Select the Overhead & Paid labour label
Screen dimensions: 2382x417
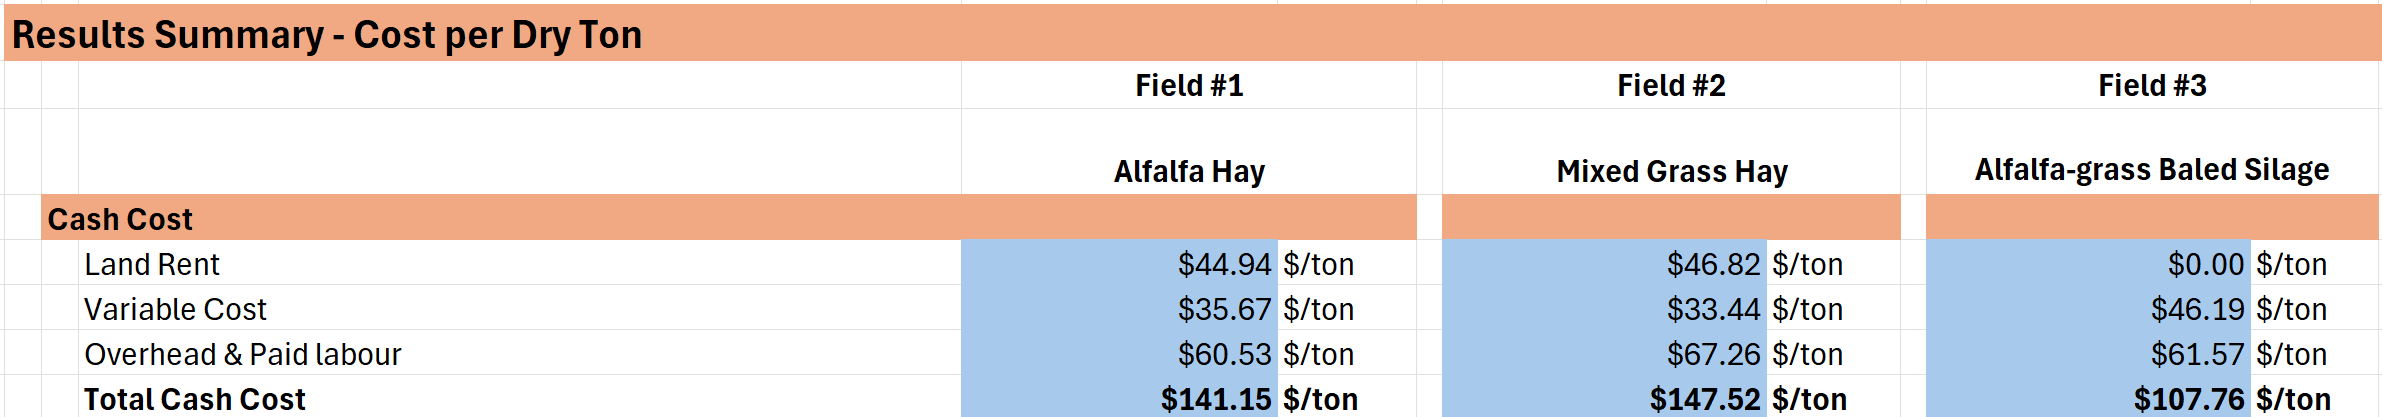(x=242, y=354)
